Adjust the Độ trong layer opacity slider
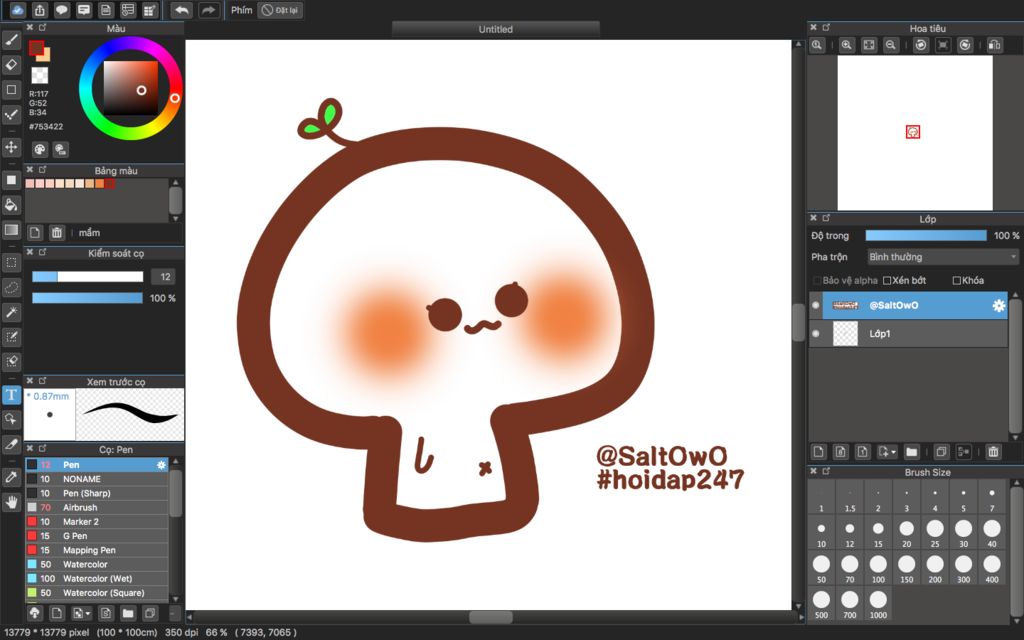1024x640 pixels. 926,235
